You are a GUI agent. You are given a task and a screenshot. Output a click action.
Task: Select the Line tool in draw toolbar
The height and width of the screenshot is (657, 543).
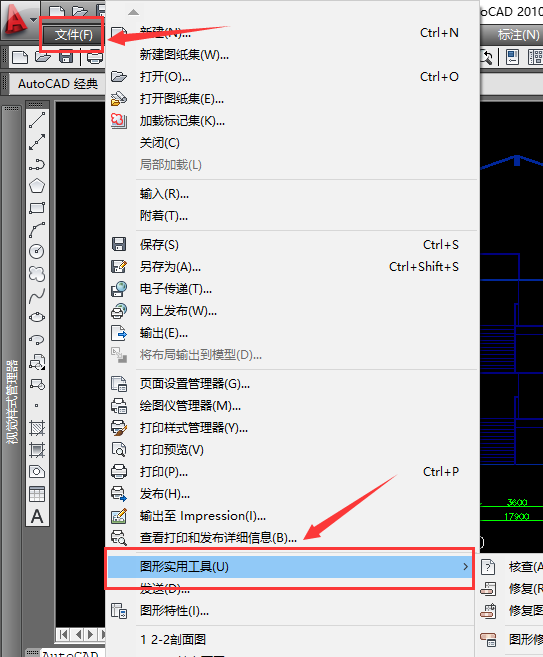pyautogui.click(x=37, y=120)
